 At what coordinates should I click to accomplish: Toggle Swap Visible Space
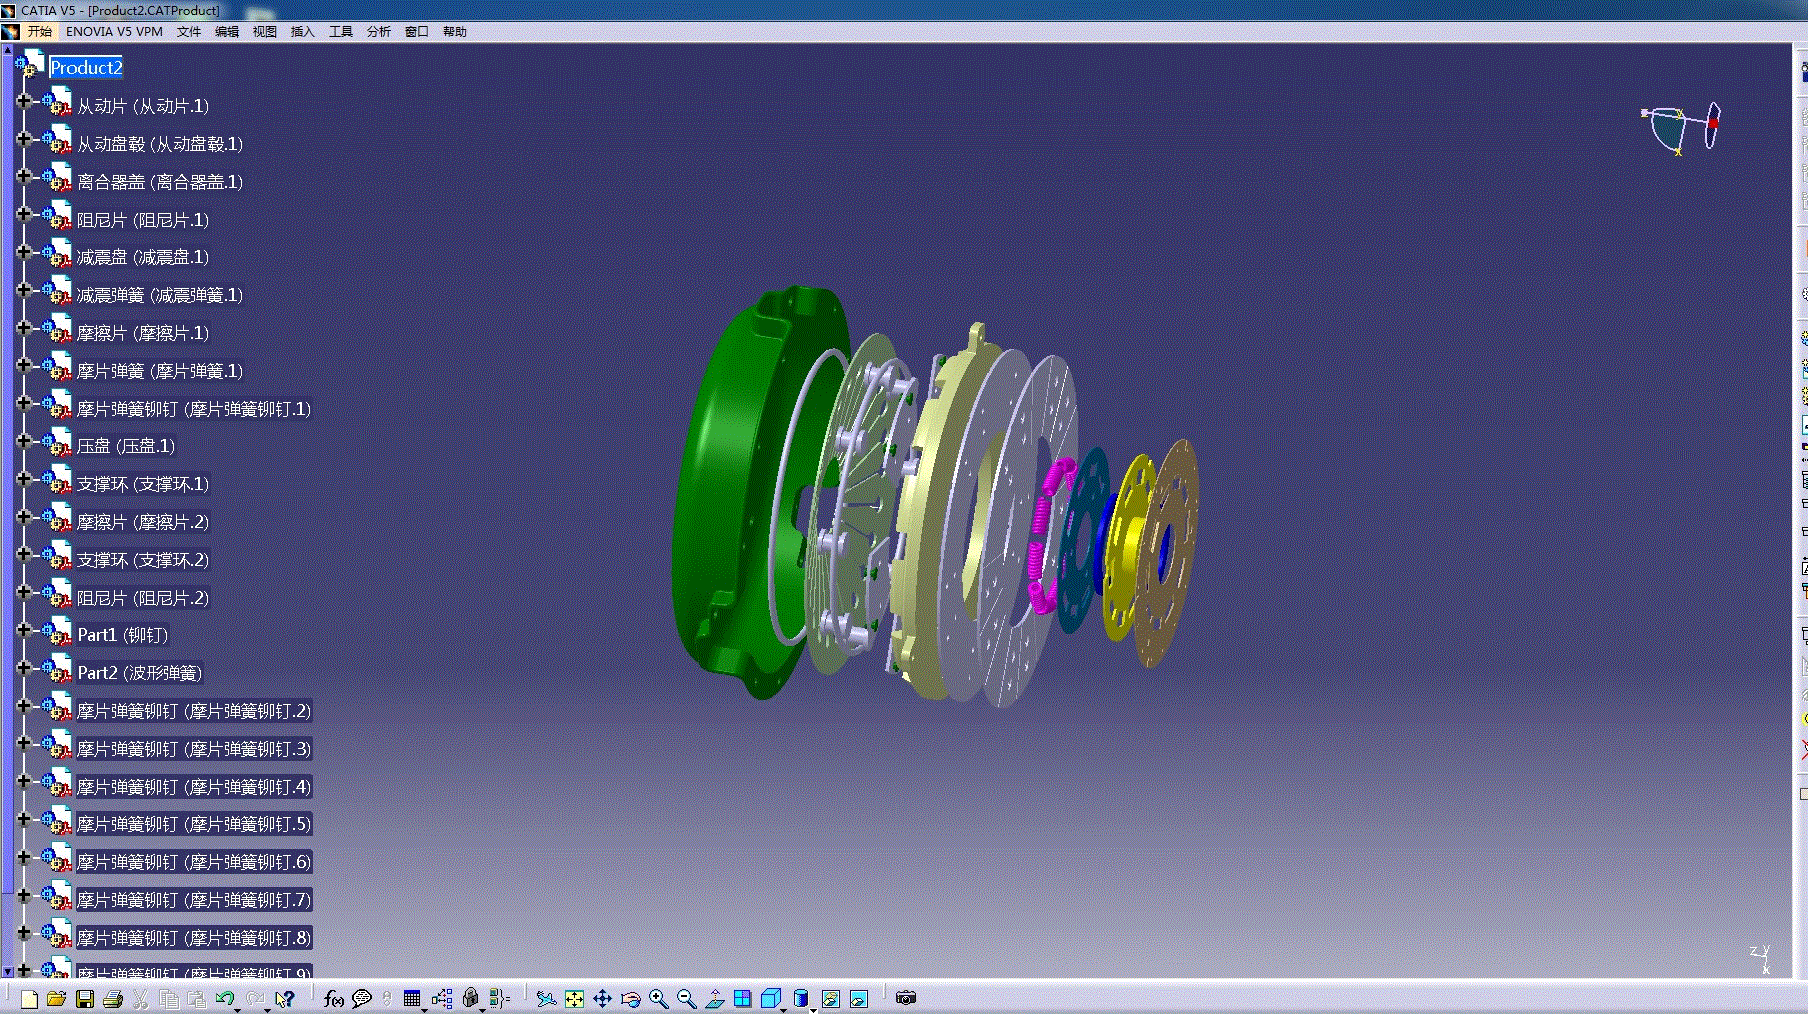pyautogui.click(x=858, y=998)
